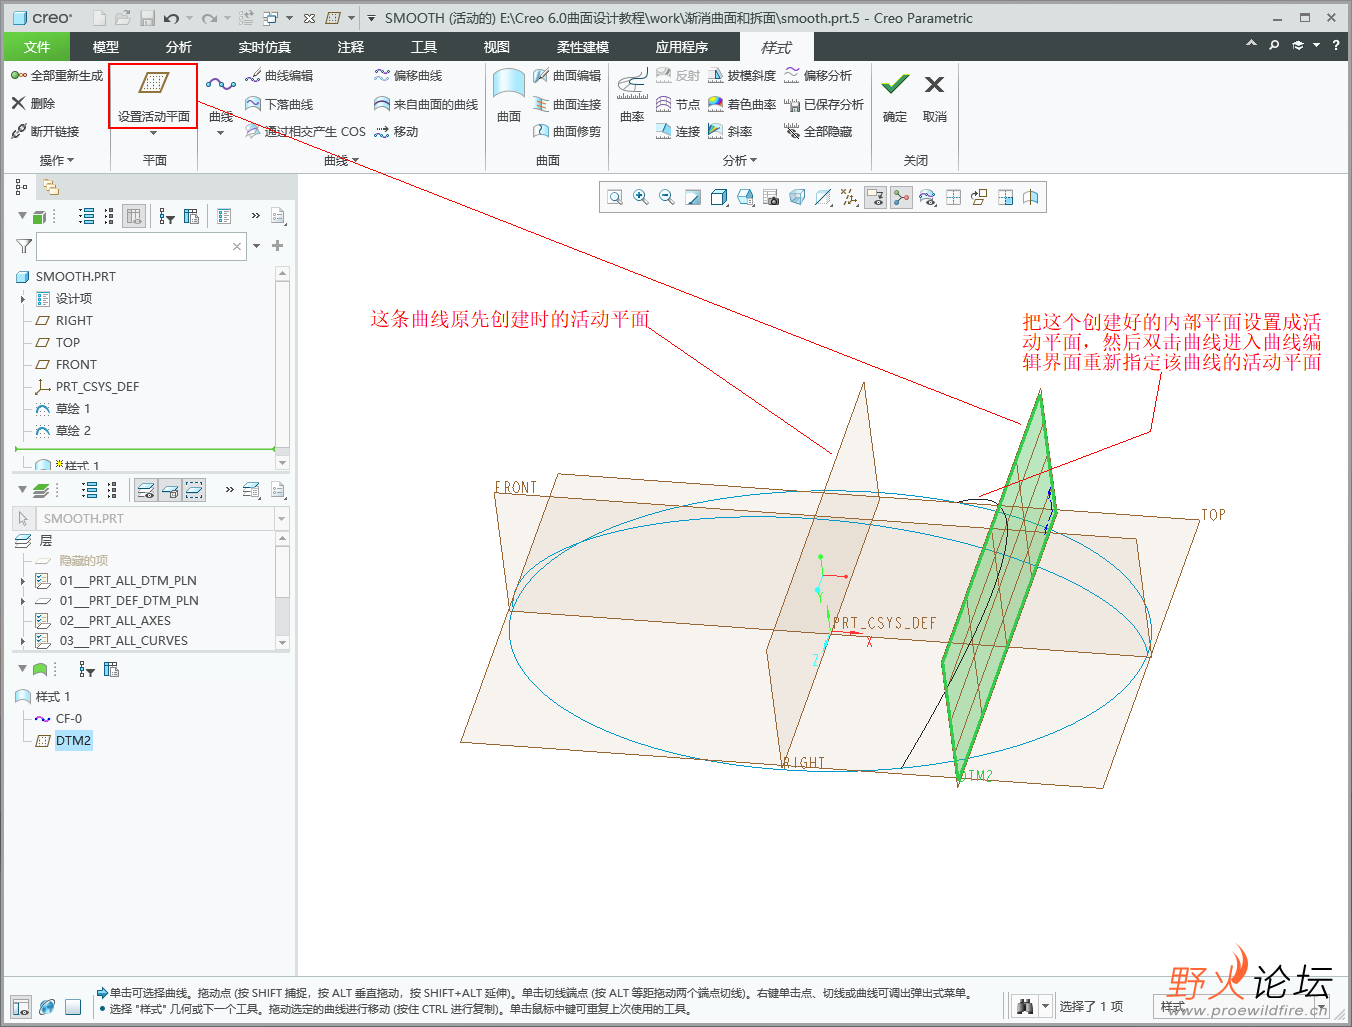Image resolution: width=1352 pixels, height=1027 pixels.
Task: Switch to the 模型 ribbon tab
Action: pyautogui.click(x=105, y=47)
